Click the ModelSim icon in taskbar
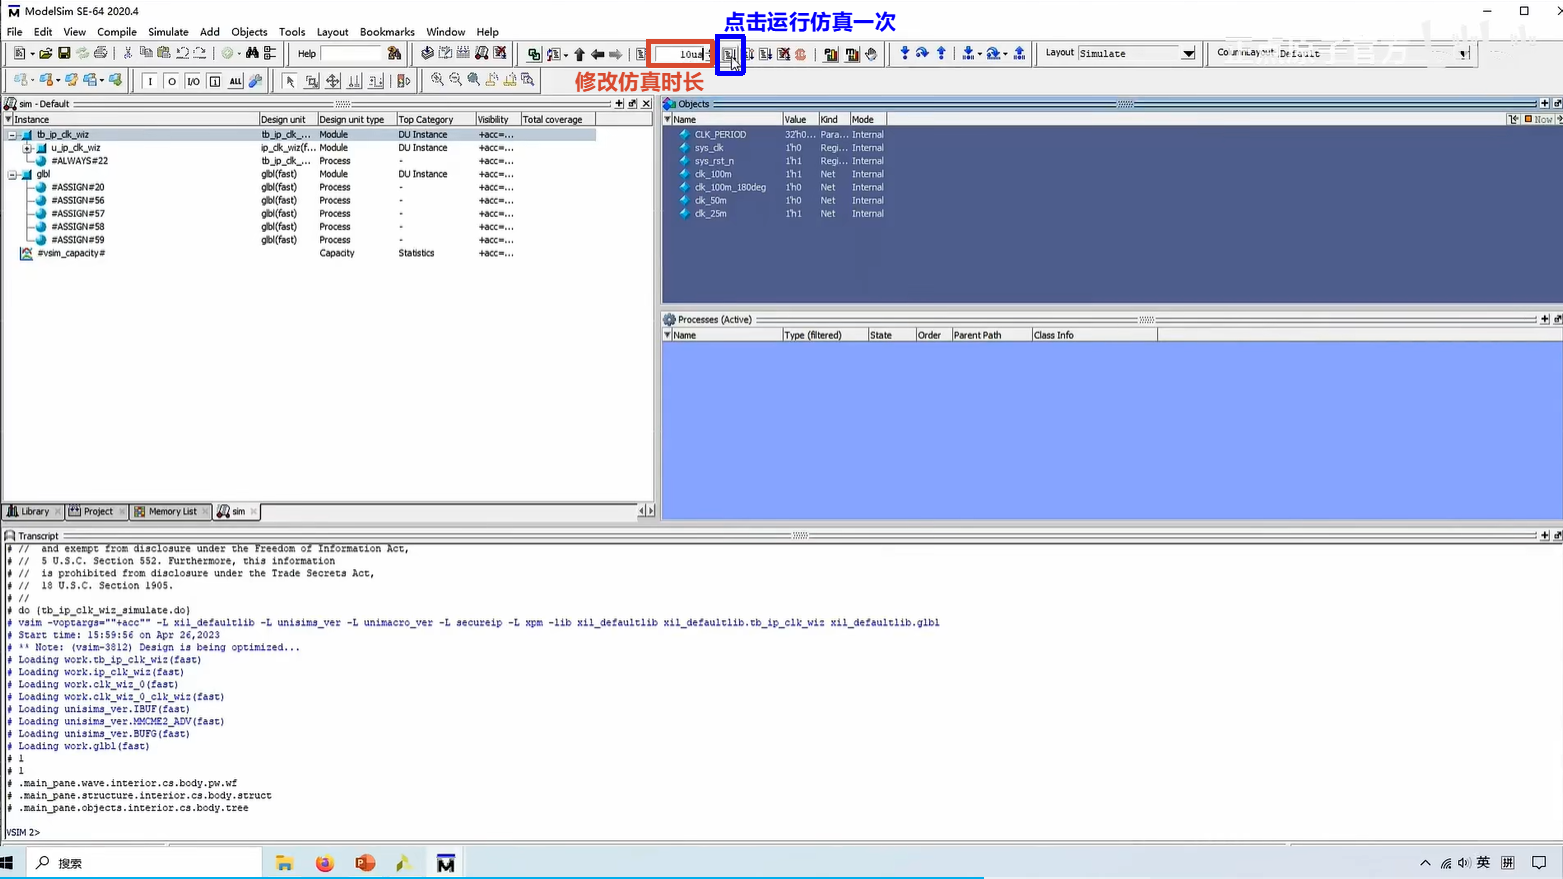Screen dimensions: 1563x879 point(446,863)
